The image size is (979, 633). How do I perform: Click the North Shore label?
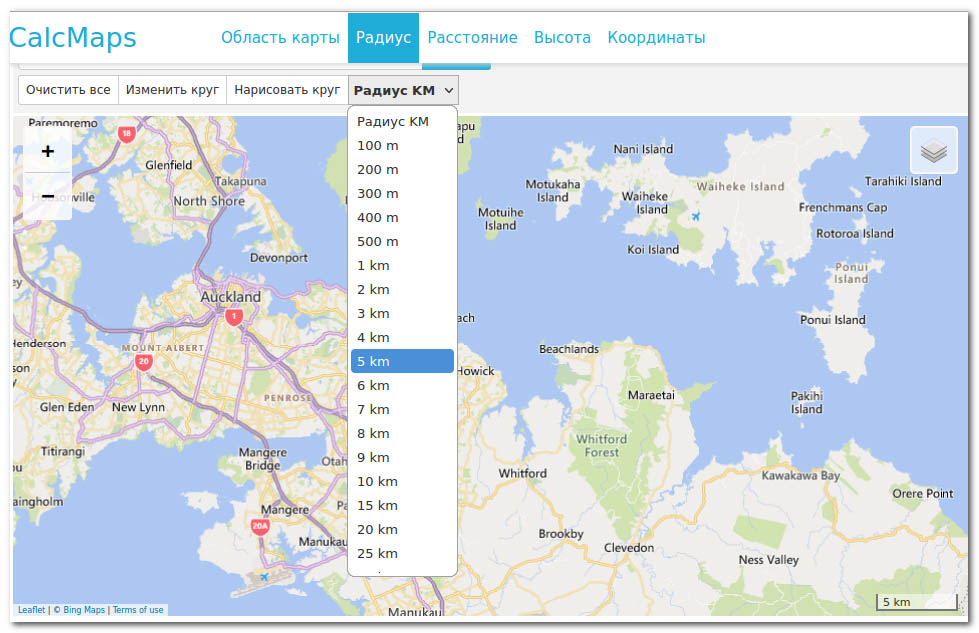pyautogui.click(x=209, y=201)
